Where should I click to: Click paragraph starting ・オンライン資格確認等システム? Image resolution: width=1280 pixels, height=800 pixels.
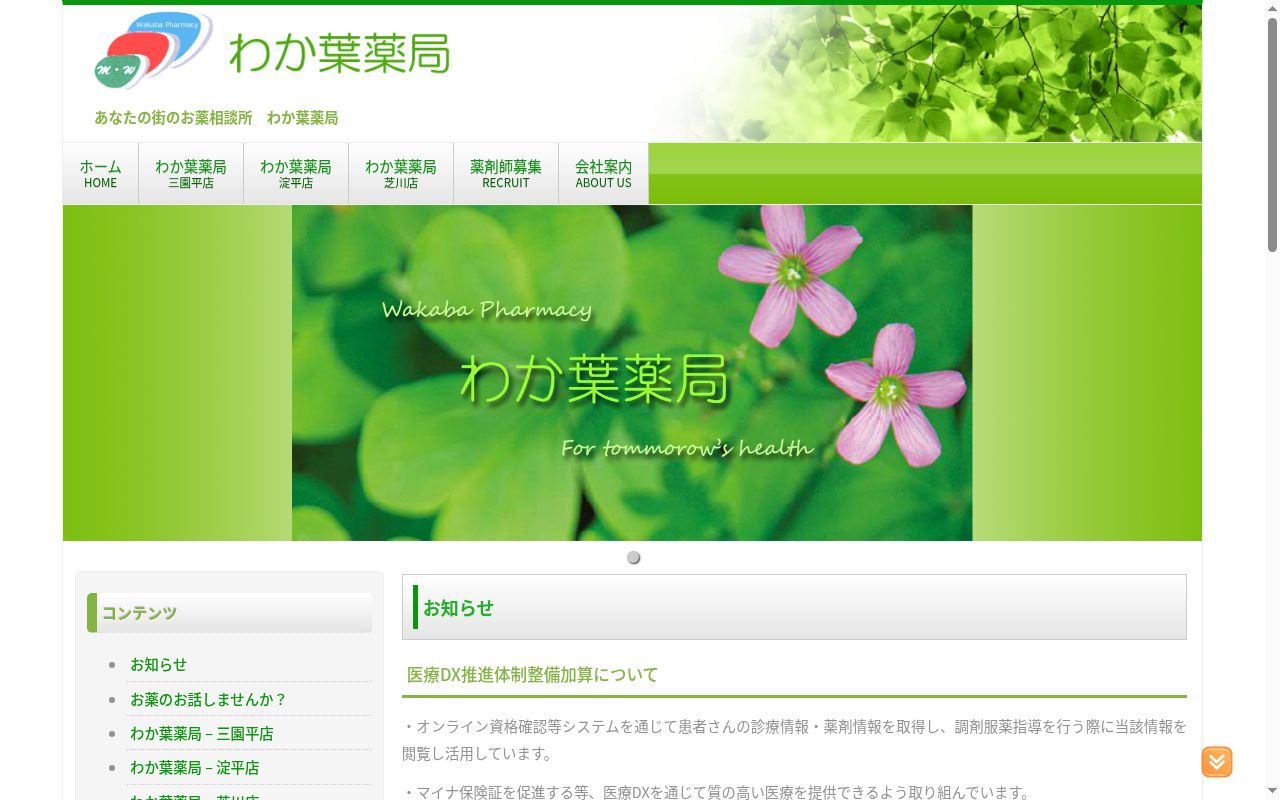(x=794, y=739)
